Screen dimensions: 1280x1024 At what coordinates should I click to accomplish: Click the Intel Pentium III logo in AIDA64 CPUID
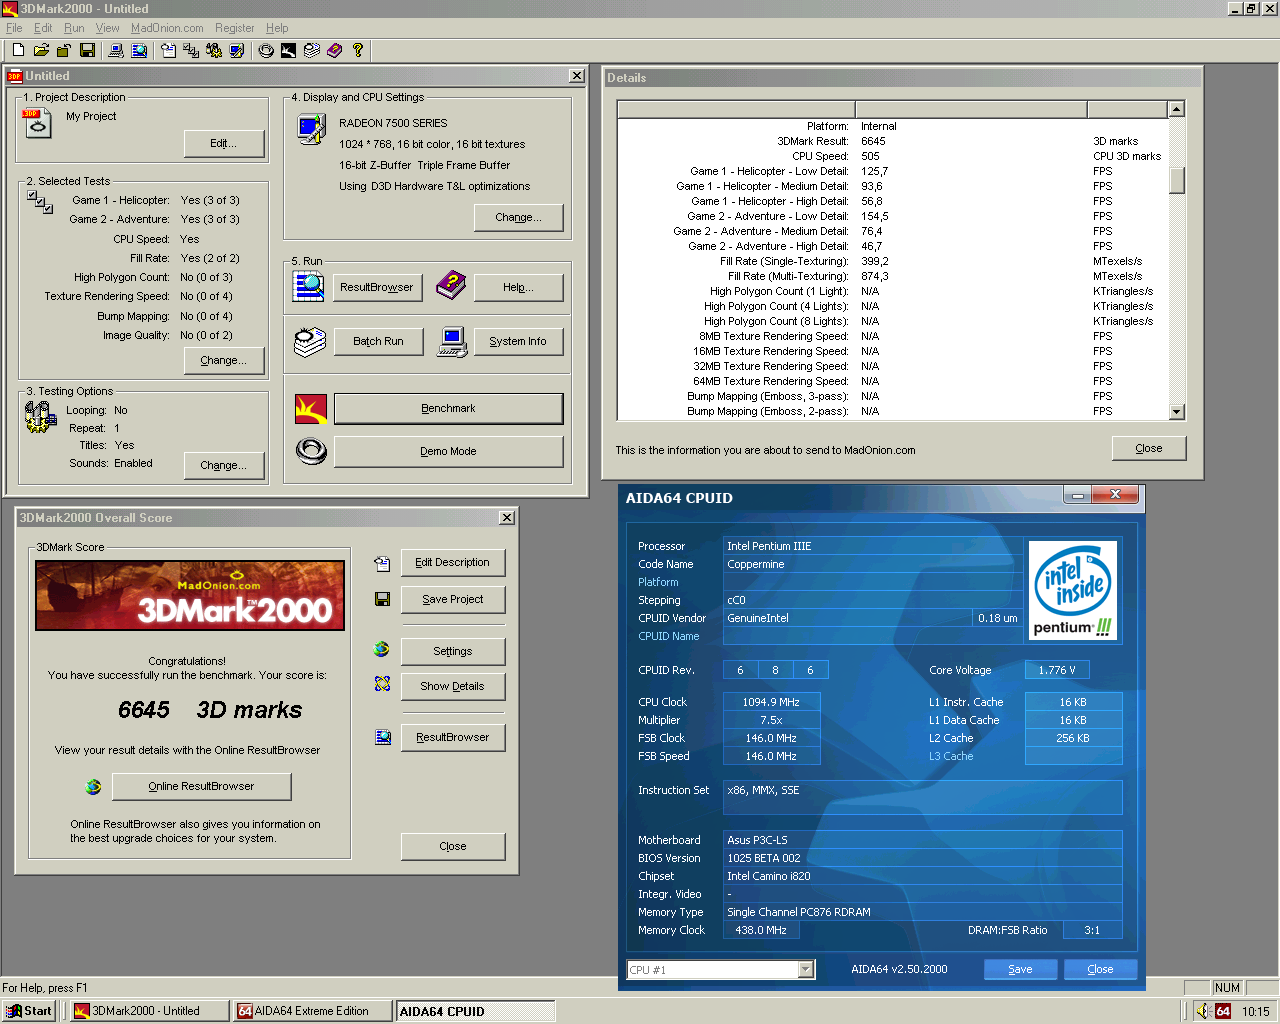pyautogui.click(x=1073, y=590)
